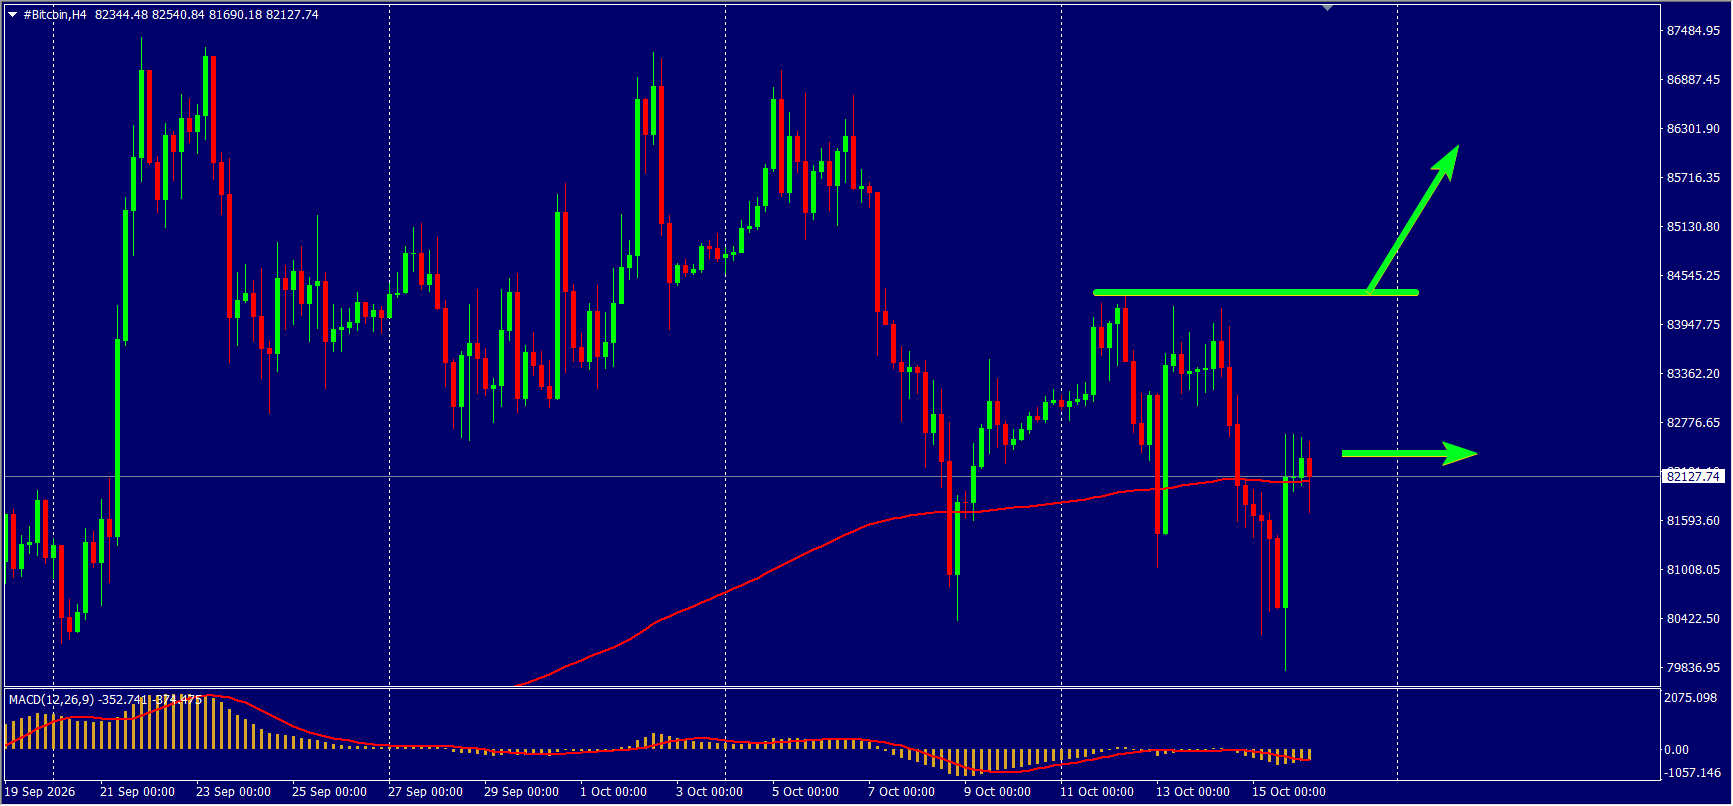The image size is (1733, 806).
Task: Click the 82776.65 price axis label
Action: tap(1693, 423)
